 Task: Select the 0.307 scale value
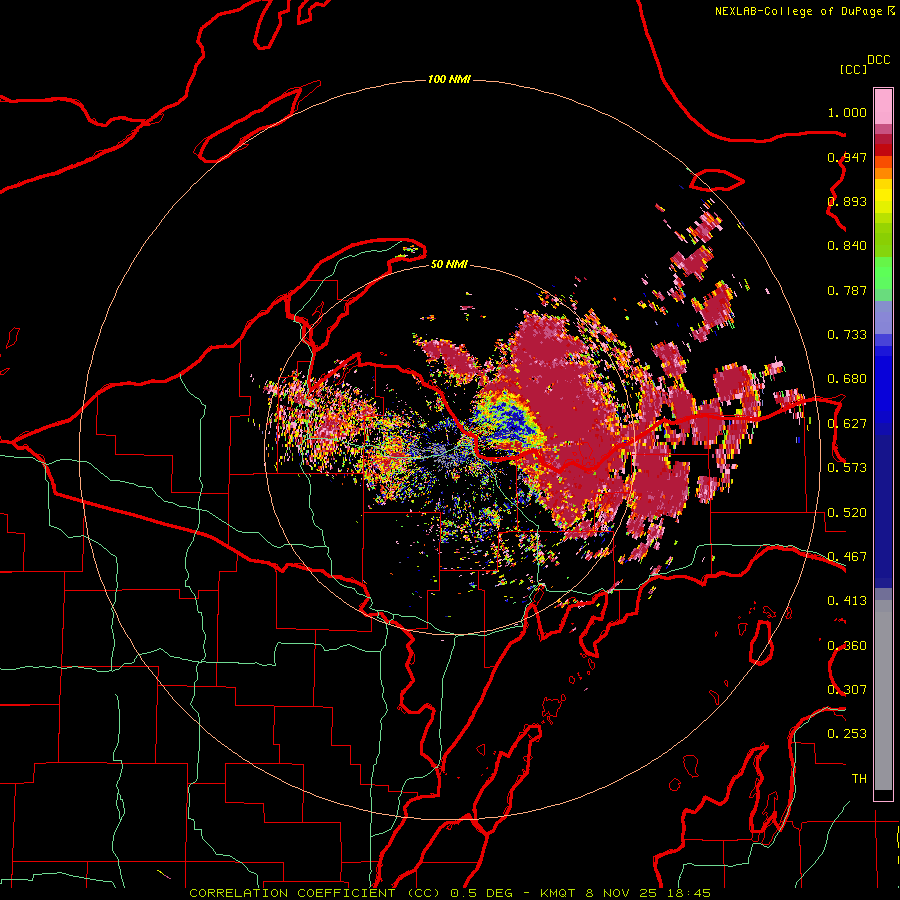coord(847,690)
